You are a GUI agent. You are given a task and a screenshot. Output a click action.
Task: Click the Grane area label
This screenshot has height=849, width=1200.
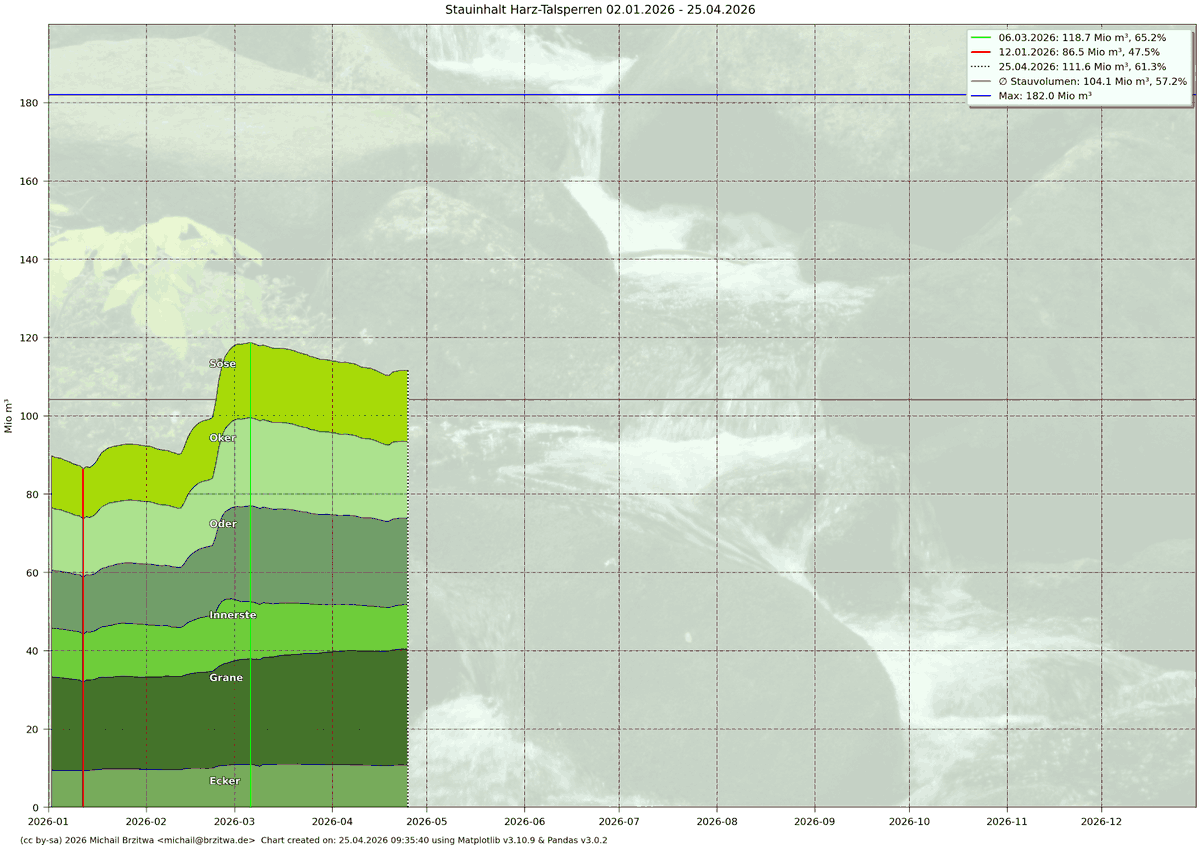point(226,678)
